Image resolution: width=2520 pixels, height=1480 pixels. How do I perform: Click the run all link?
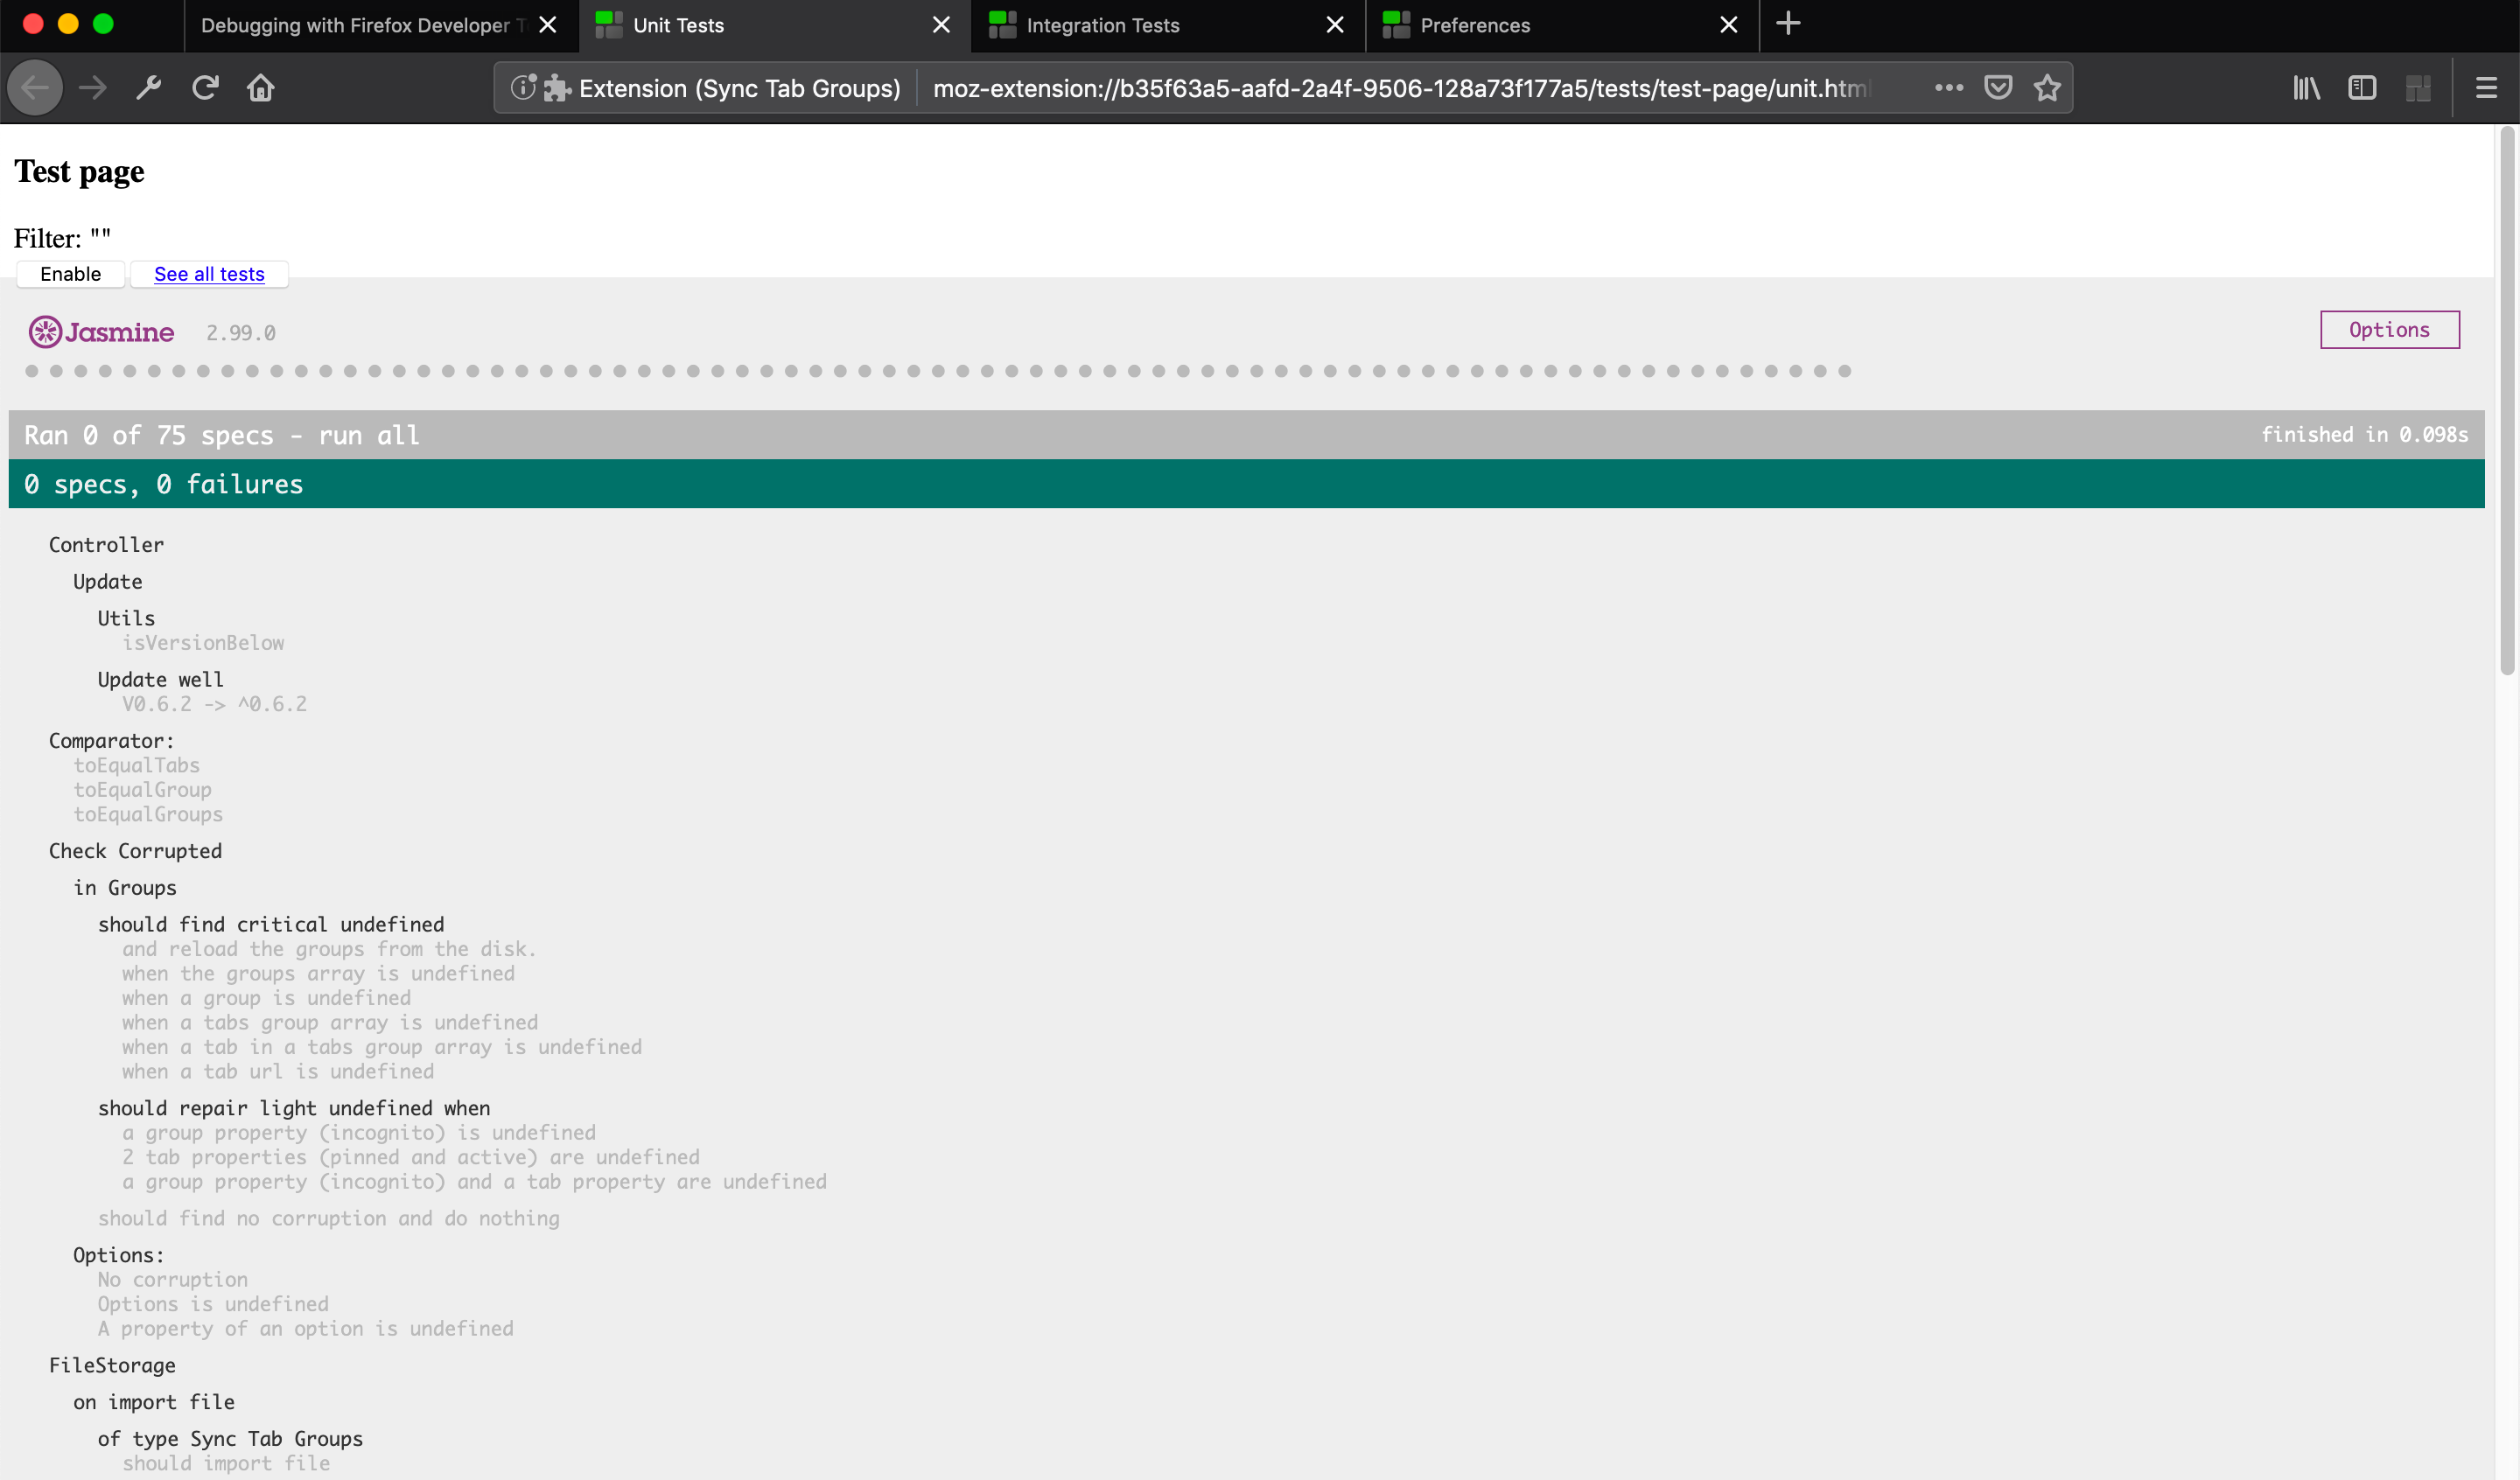(369, 435)
